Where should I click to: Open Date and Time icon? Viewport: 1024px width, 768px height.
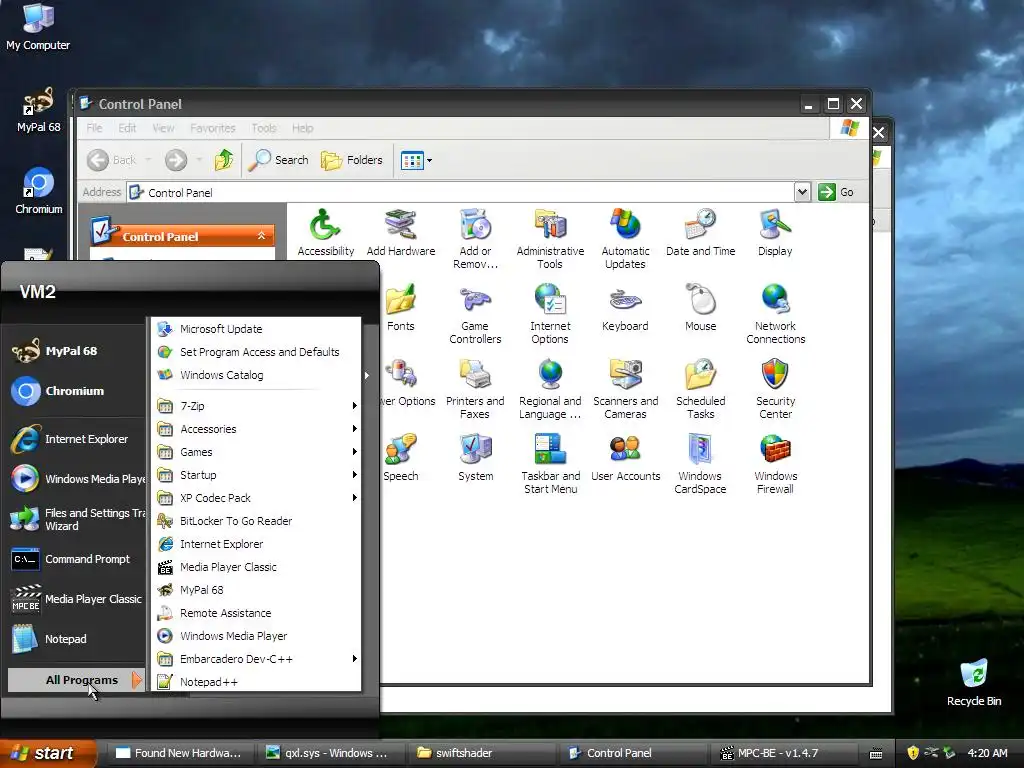pos(700,232)
